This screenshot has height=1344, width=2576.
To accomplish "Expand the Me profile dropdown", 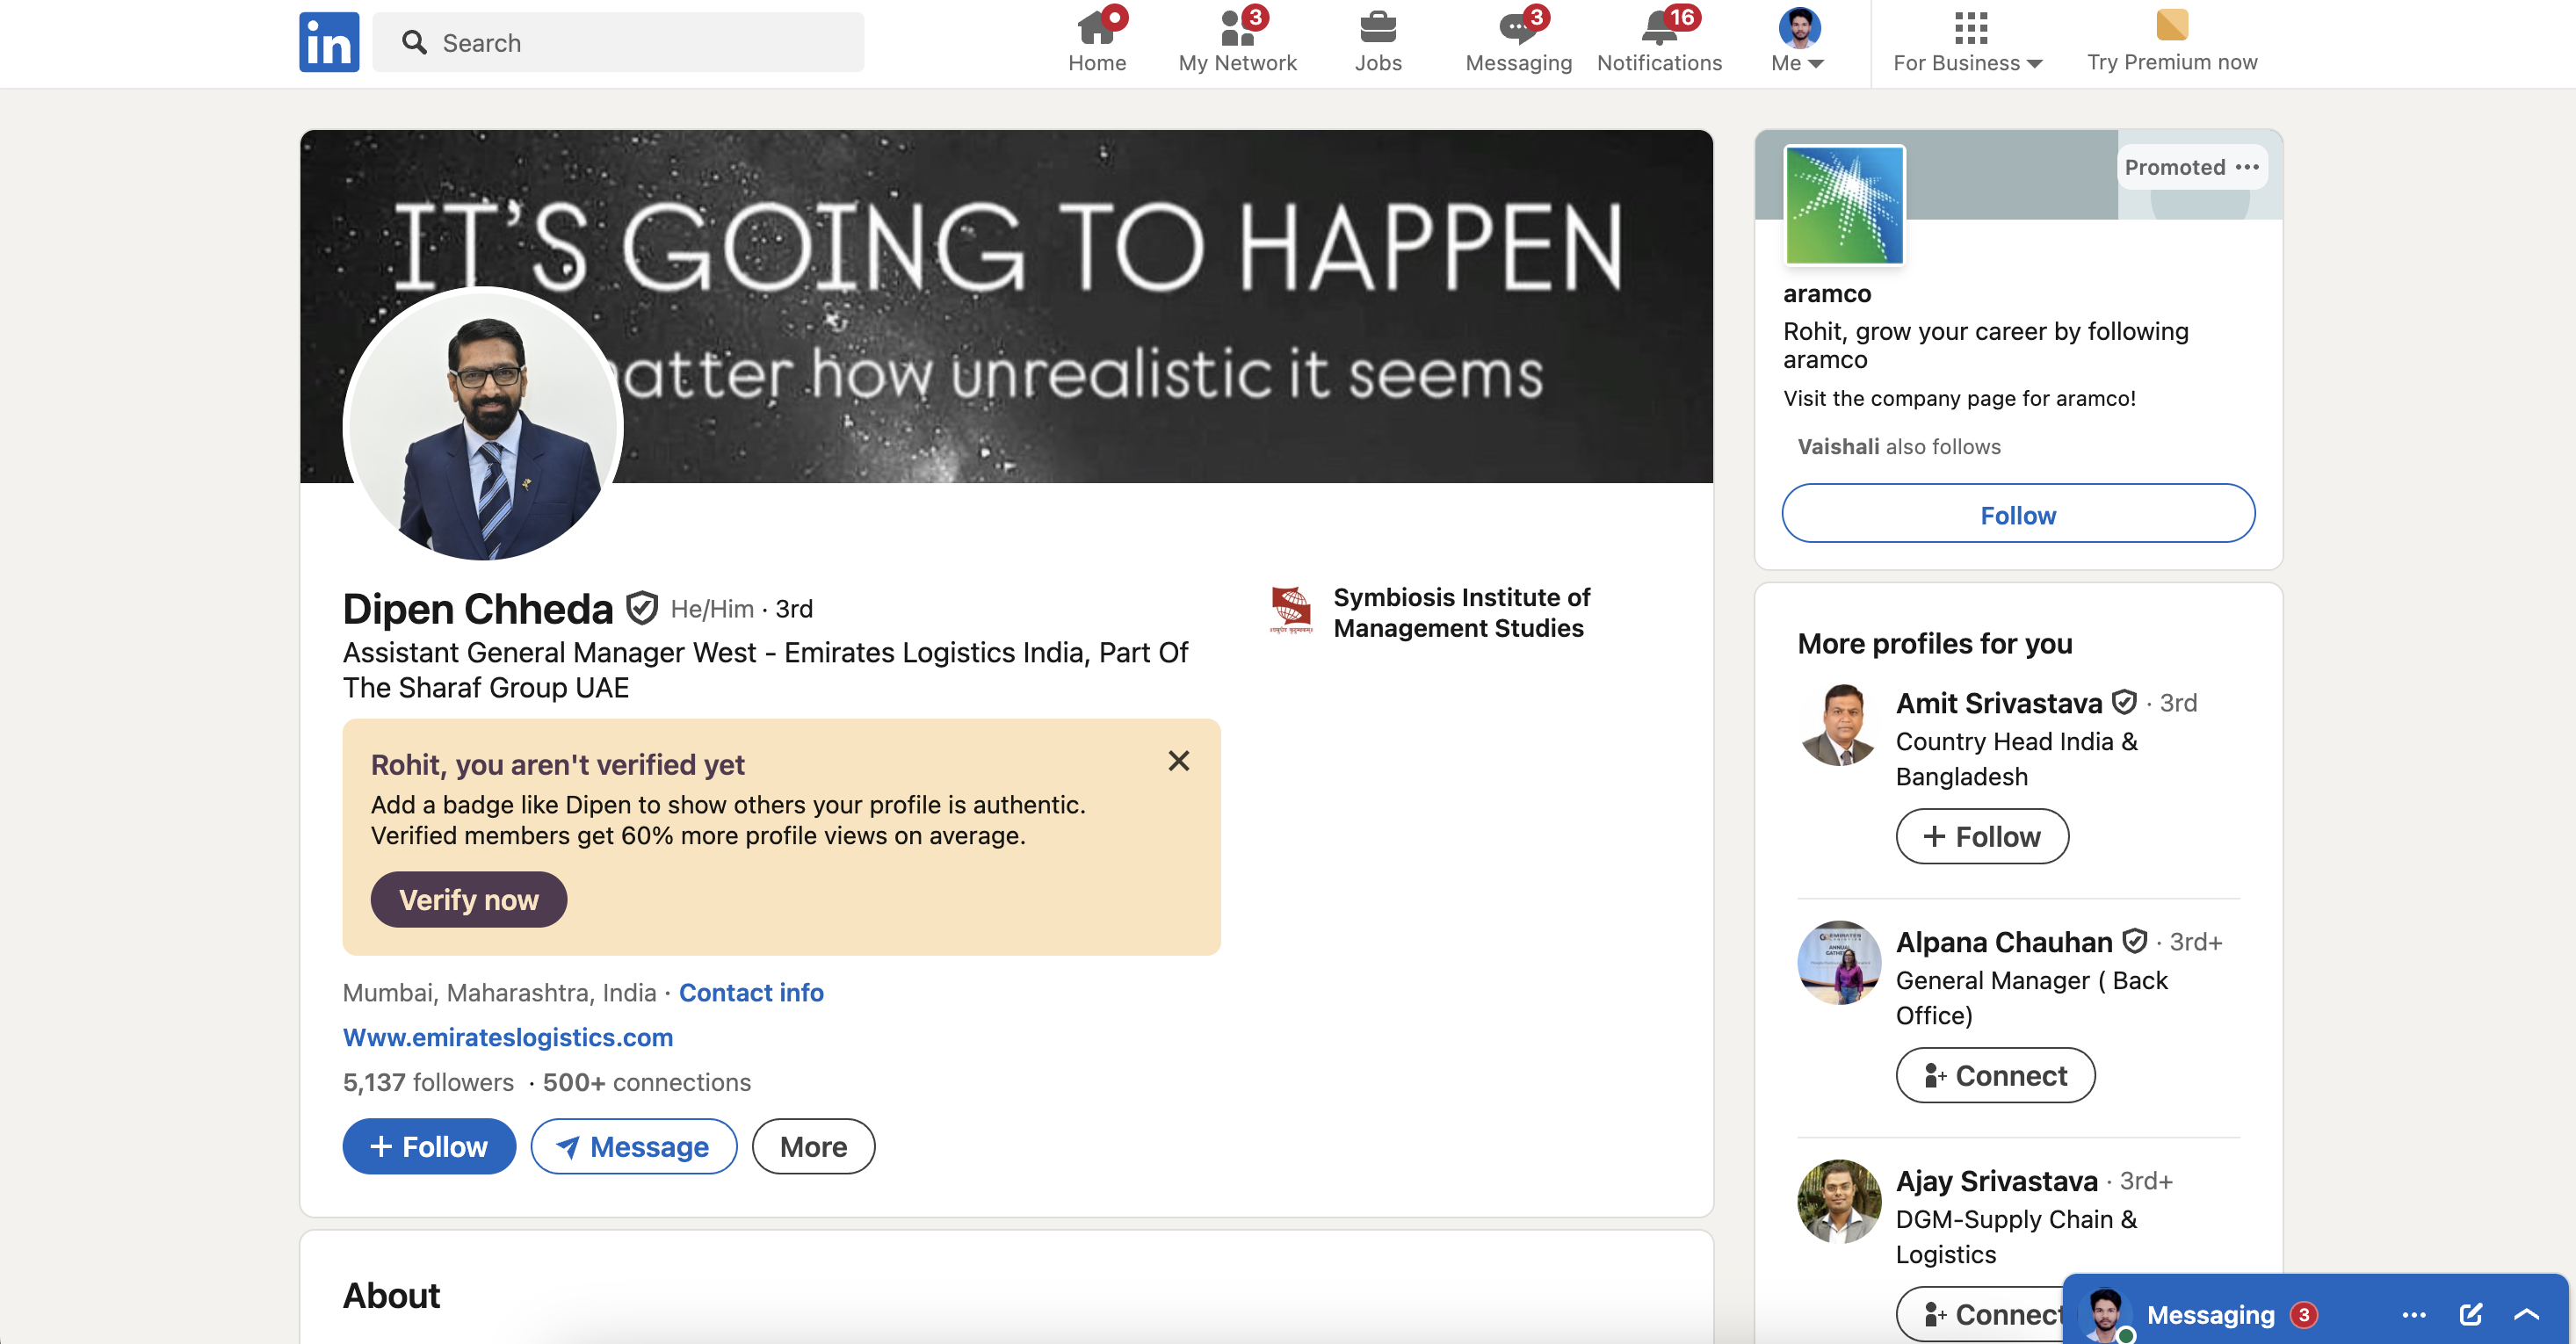I will 1798,62.
